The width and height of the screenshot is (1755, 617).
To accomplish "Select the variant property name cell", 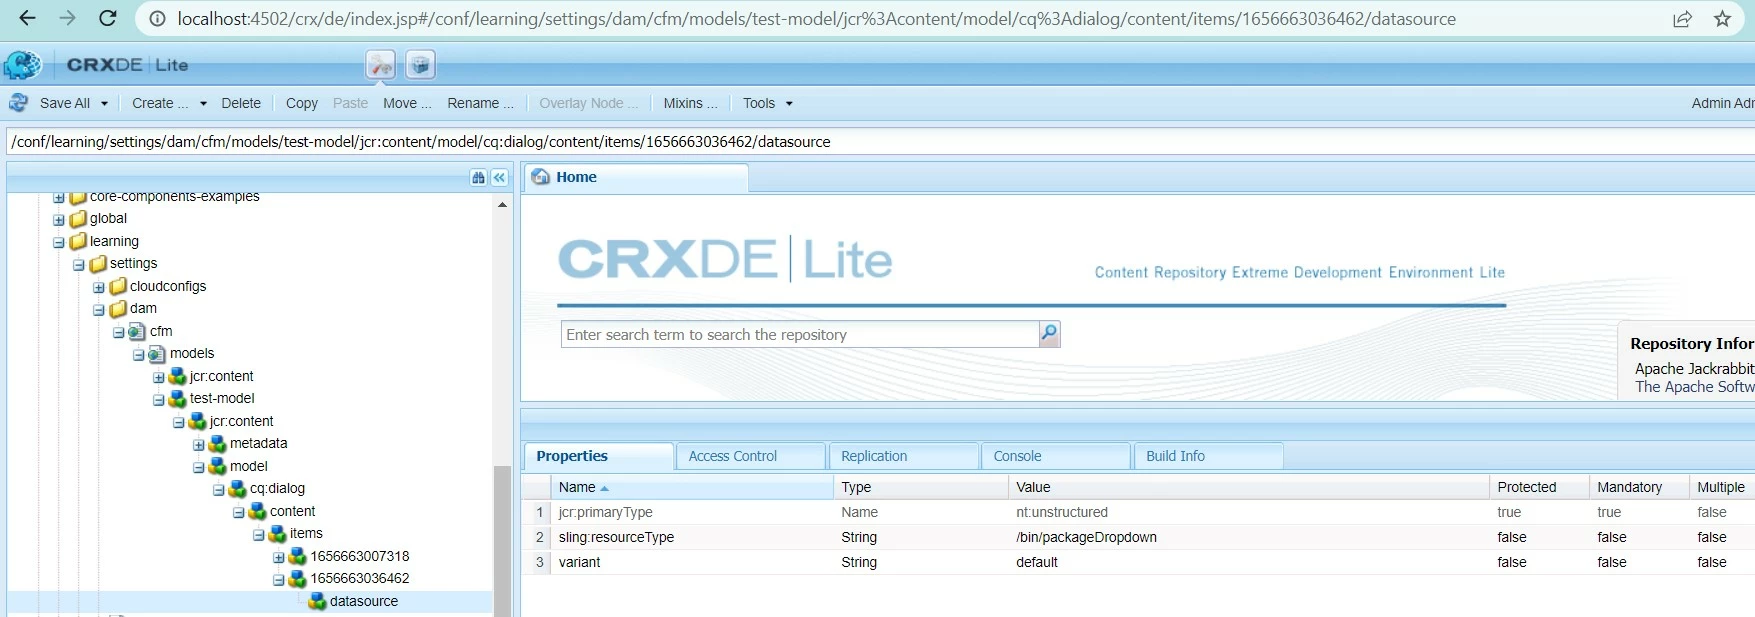I will [x=692, y=562].
